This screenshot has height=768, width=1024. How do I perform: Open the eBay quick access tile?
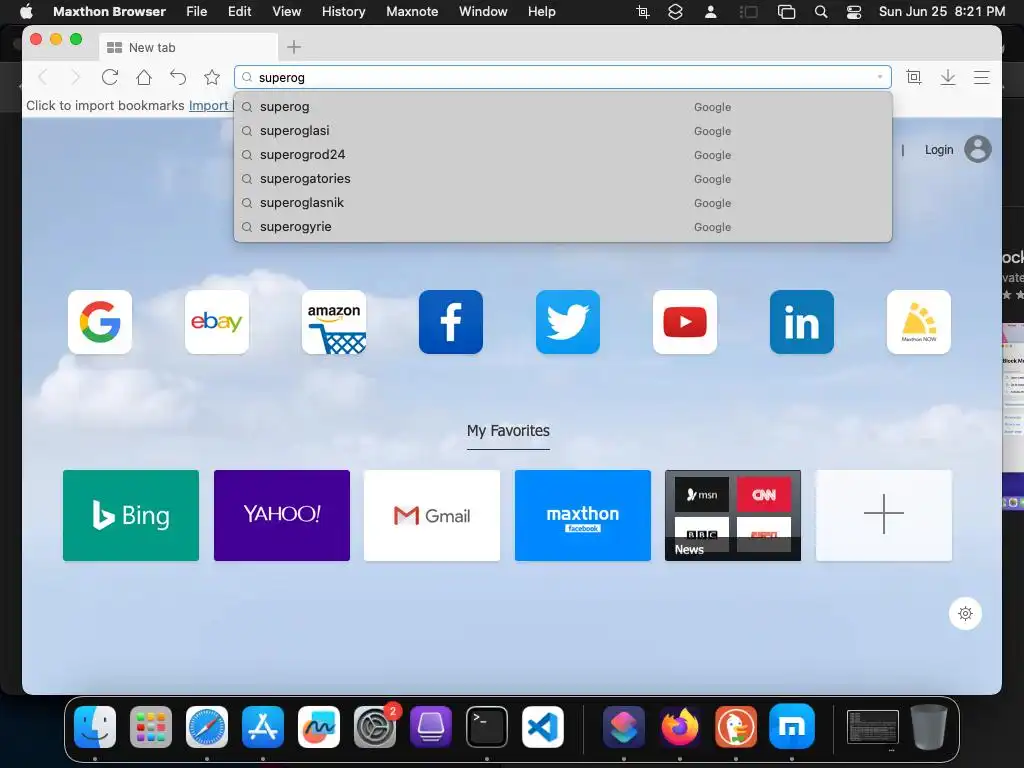[217, 322]
